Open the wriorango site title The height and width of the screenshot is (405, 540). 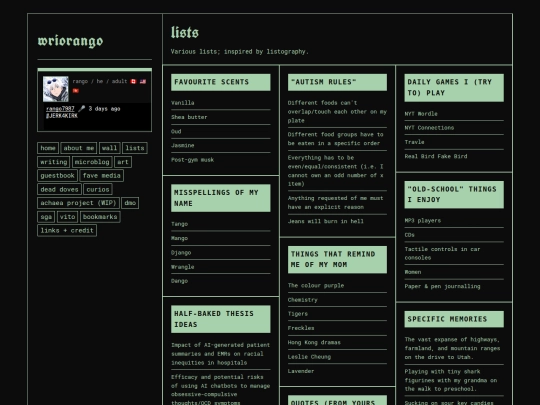pos(70,41)
